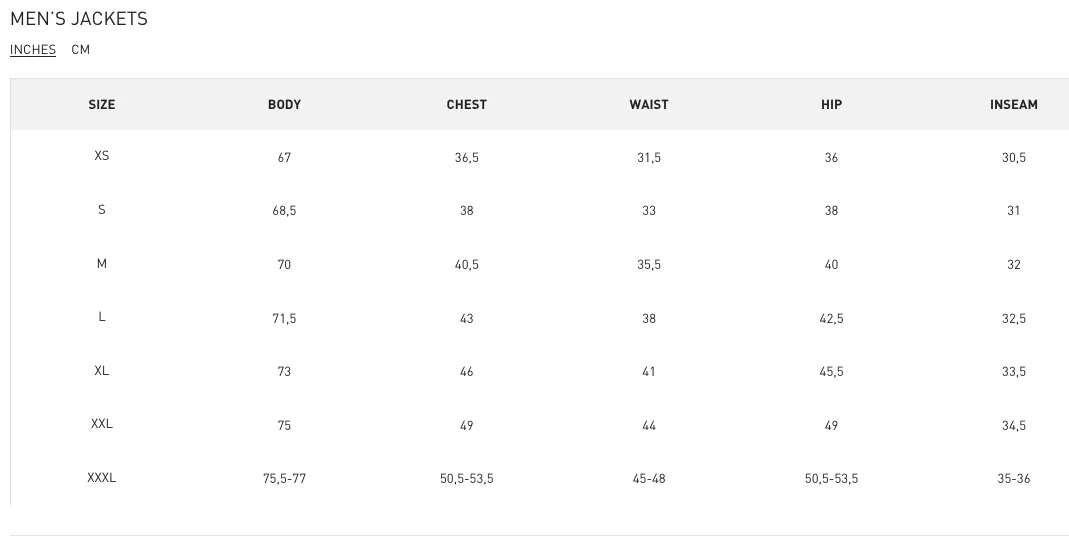This screenshot has height=549, width=1069.
Task: Switch units to CM
Action: (80, 50)
